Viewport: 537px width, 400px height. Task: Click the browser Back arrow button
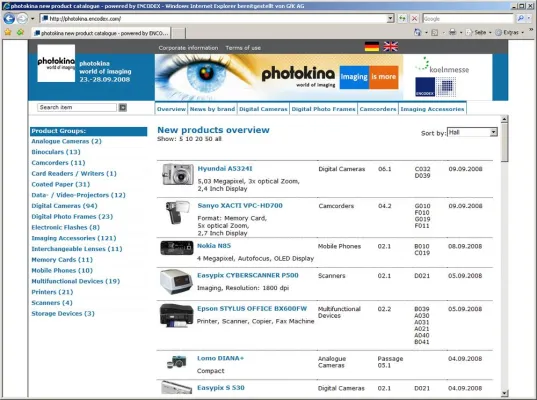9,18
